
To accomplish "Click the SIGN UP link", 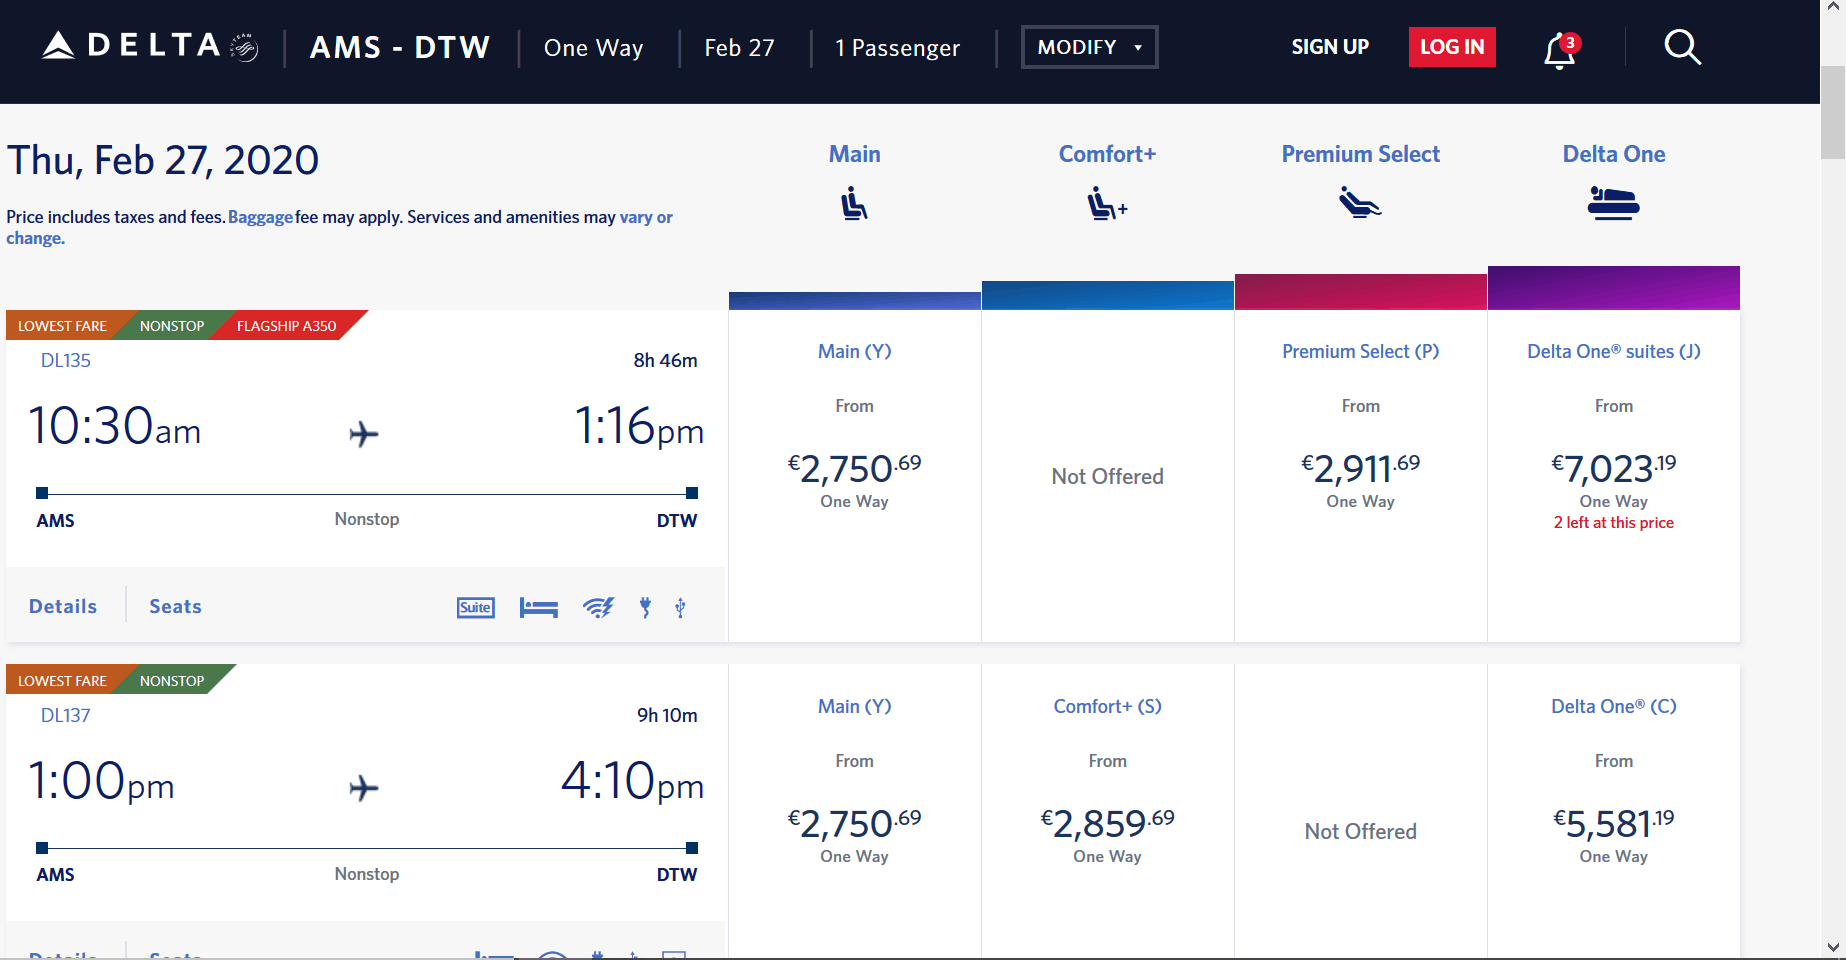I will pos(1330,47).
